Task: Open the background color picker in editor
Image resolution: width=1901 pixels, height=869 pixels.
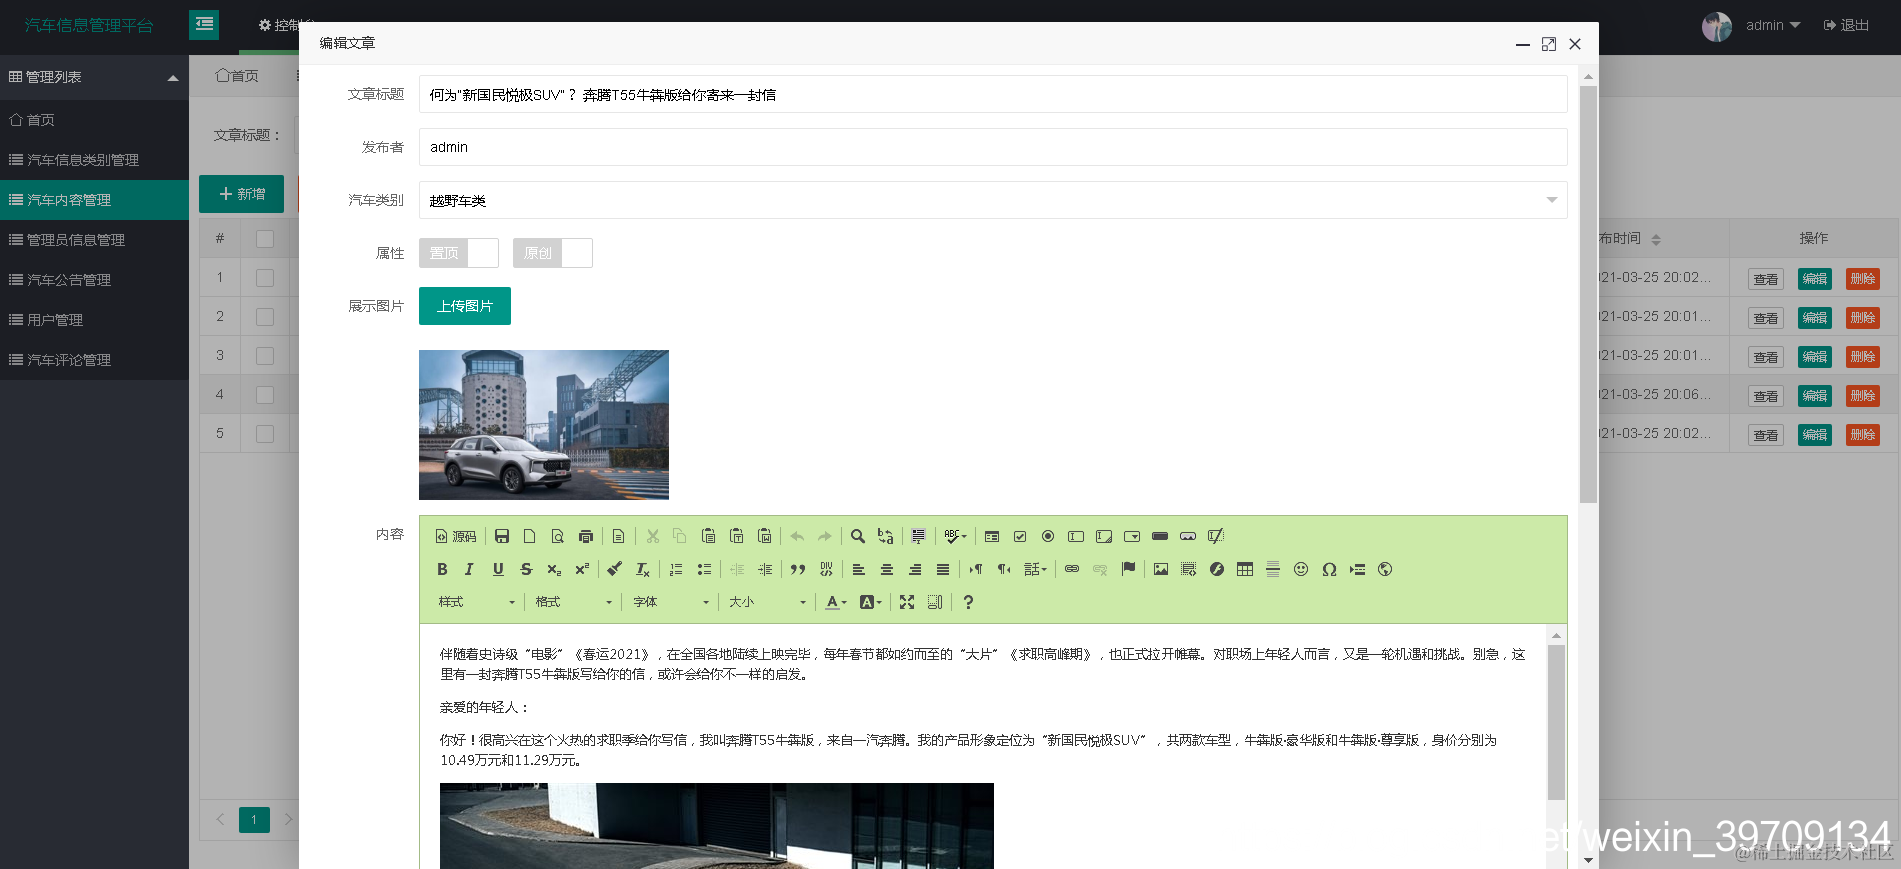Action: click(x=871, y=602)
